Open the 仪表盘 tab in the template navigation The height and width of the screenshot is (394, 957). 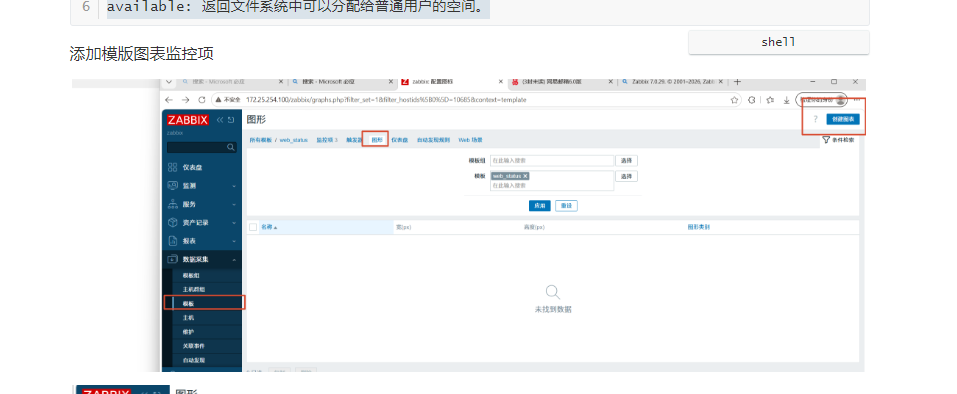click(399, 140)
